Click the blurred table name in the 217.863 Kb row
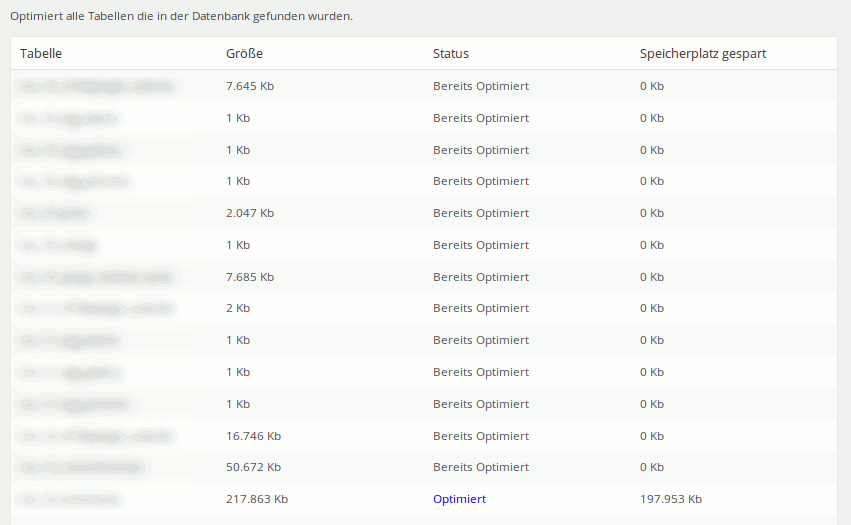The width and height of the screenshot is (851, 525). tap(70, 499)
